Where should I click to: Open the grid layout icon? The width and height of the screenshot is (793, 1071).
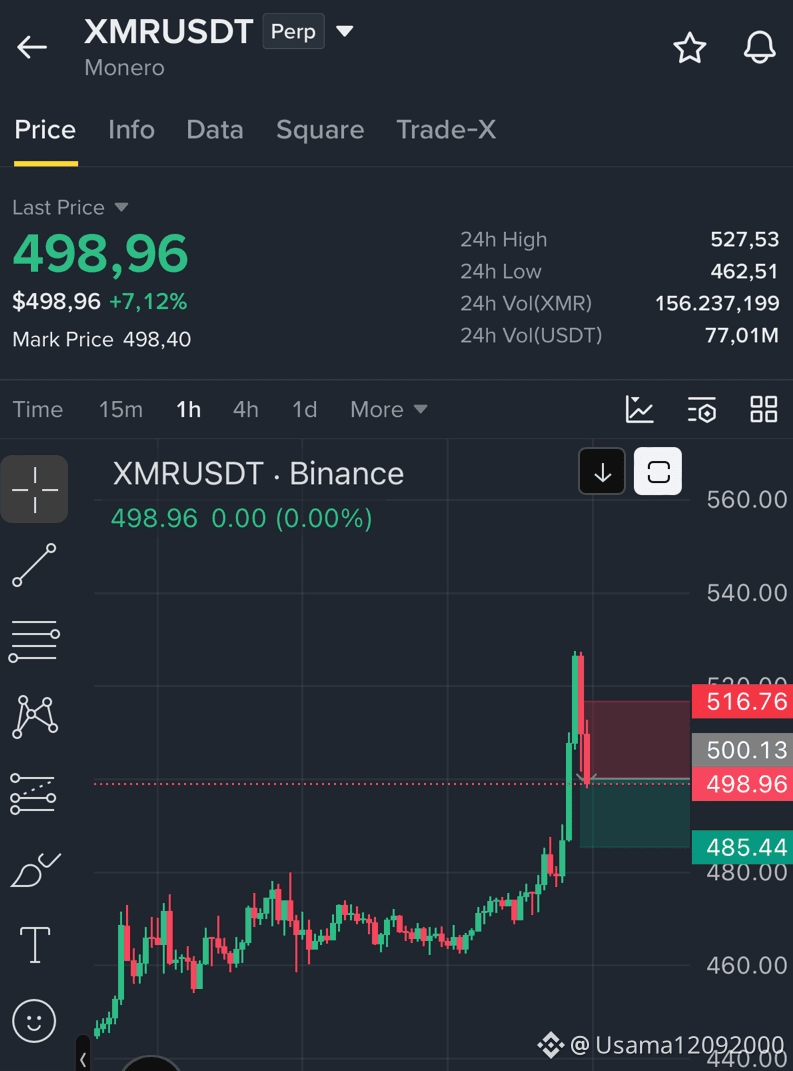(764, 409)
